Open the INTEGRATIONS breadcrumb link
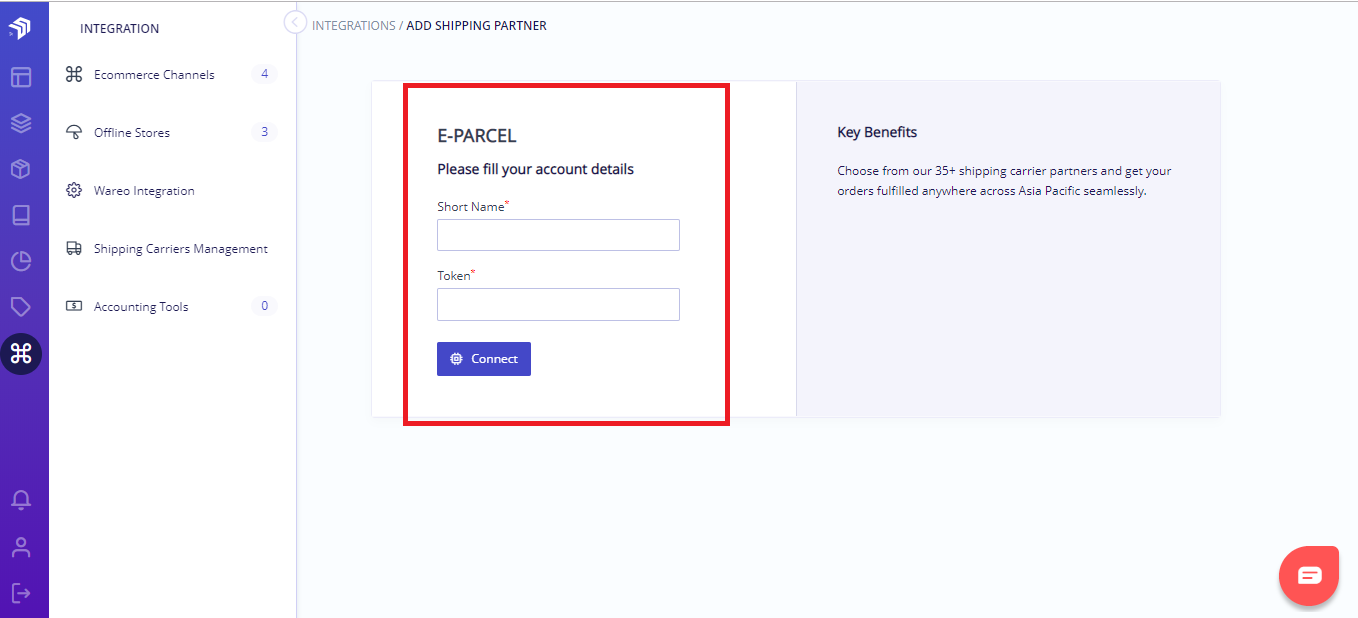The image size is (1358, 618). point(352,25)
